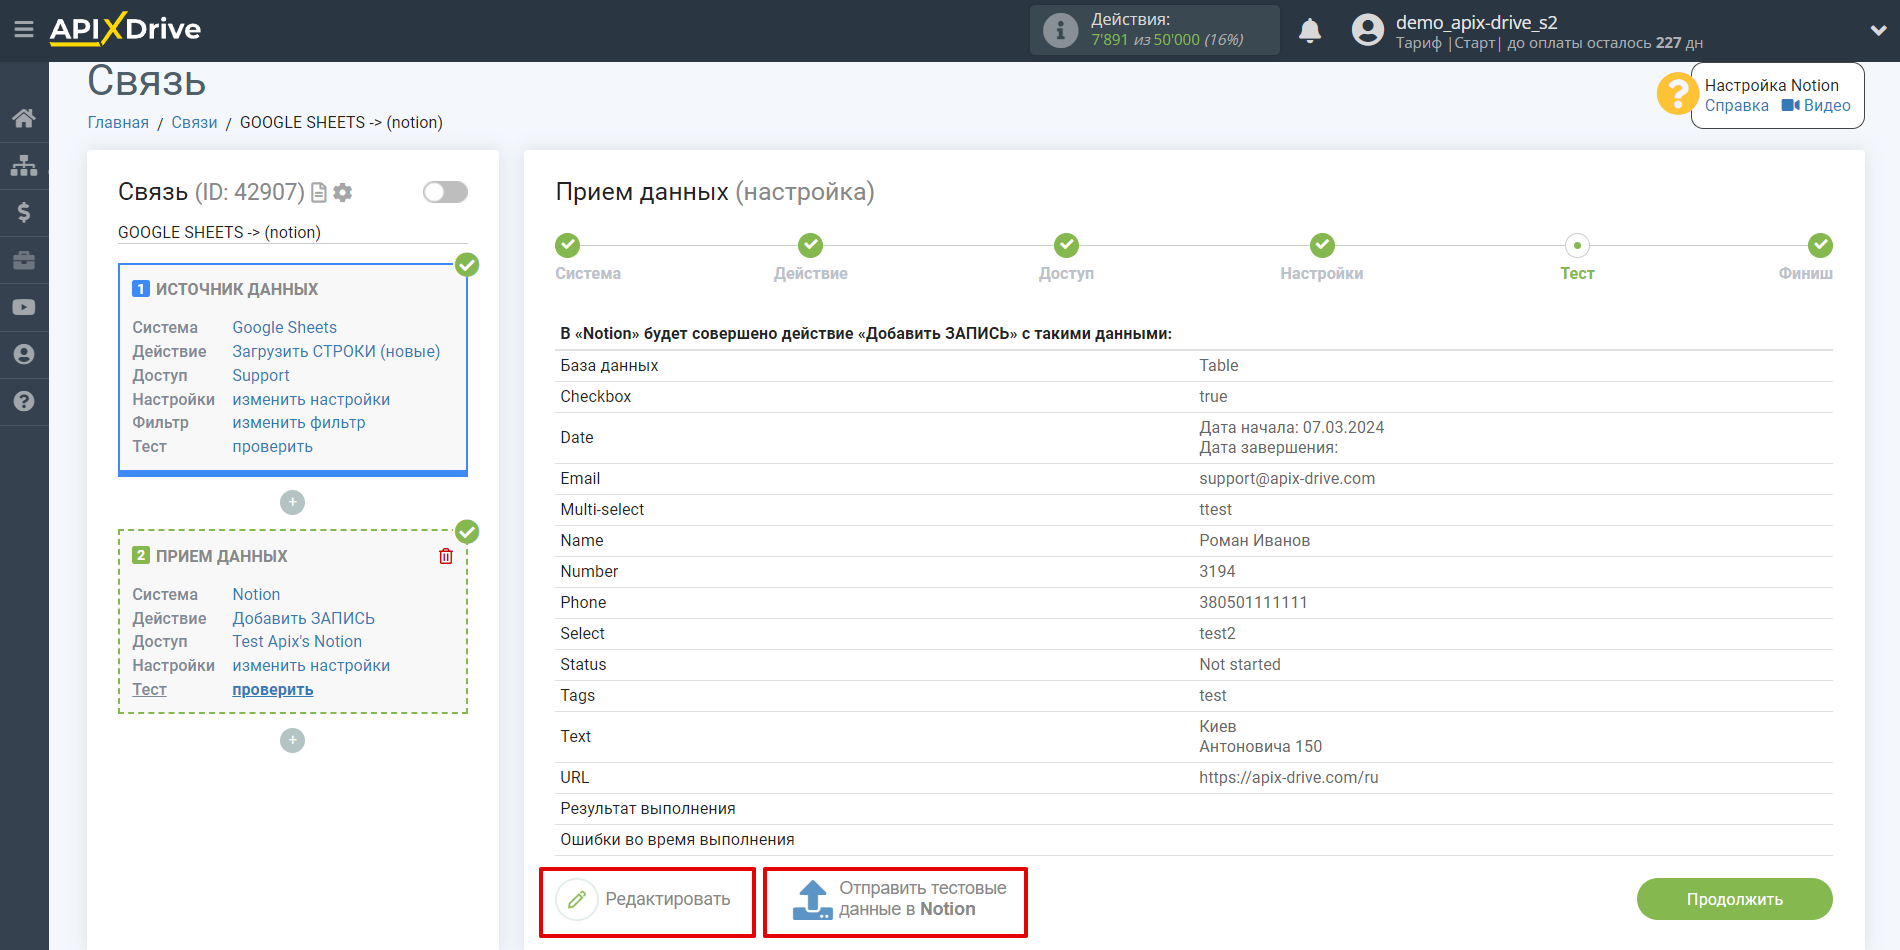The image size is (1900, 950).
Task: Open the briefcase sidebar icon
Action: point(24,260)
